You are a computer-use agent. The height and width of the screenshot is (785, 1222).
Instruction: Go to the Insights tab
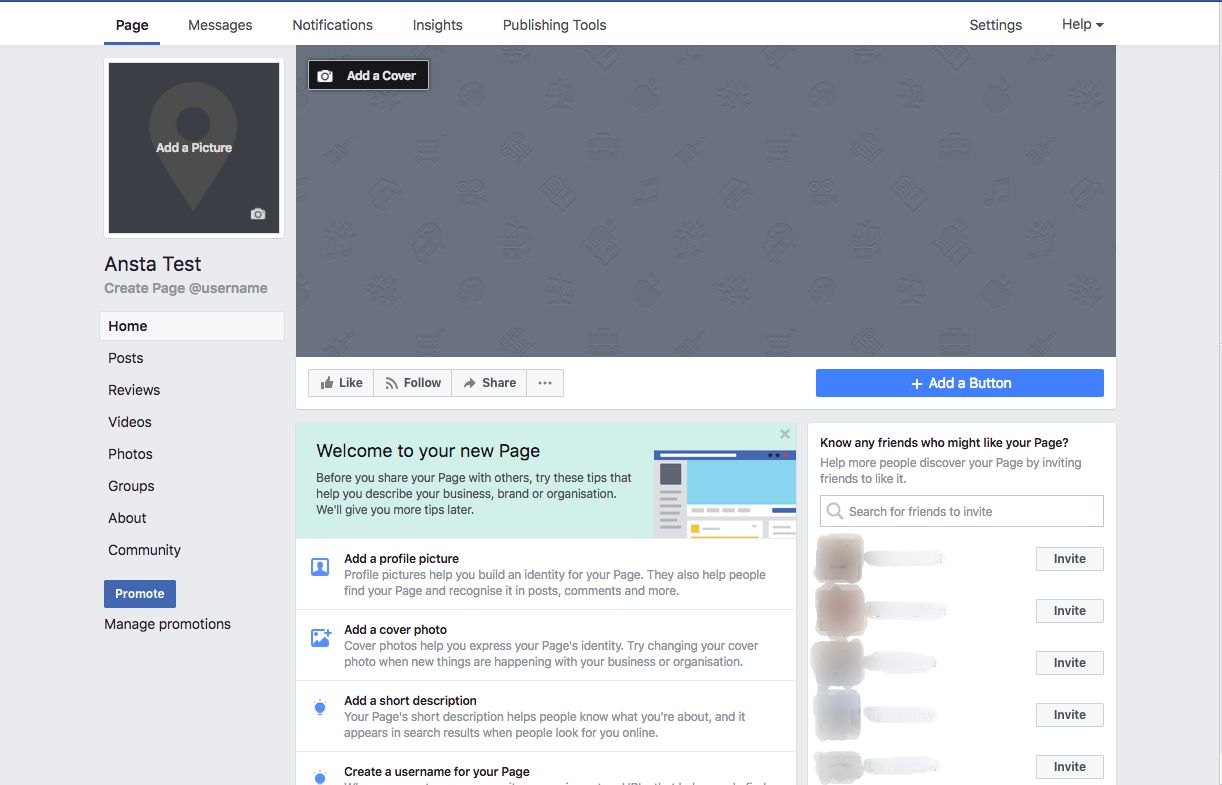pyautogui.click(x=437, y=25)
